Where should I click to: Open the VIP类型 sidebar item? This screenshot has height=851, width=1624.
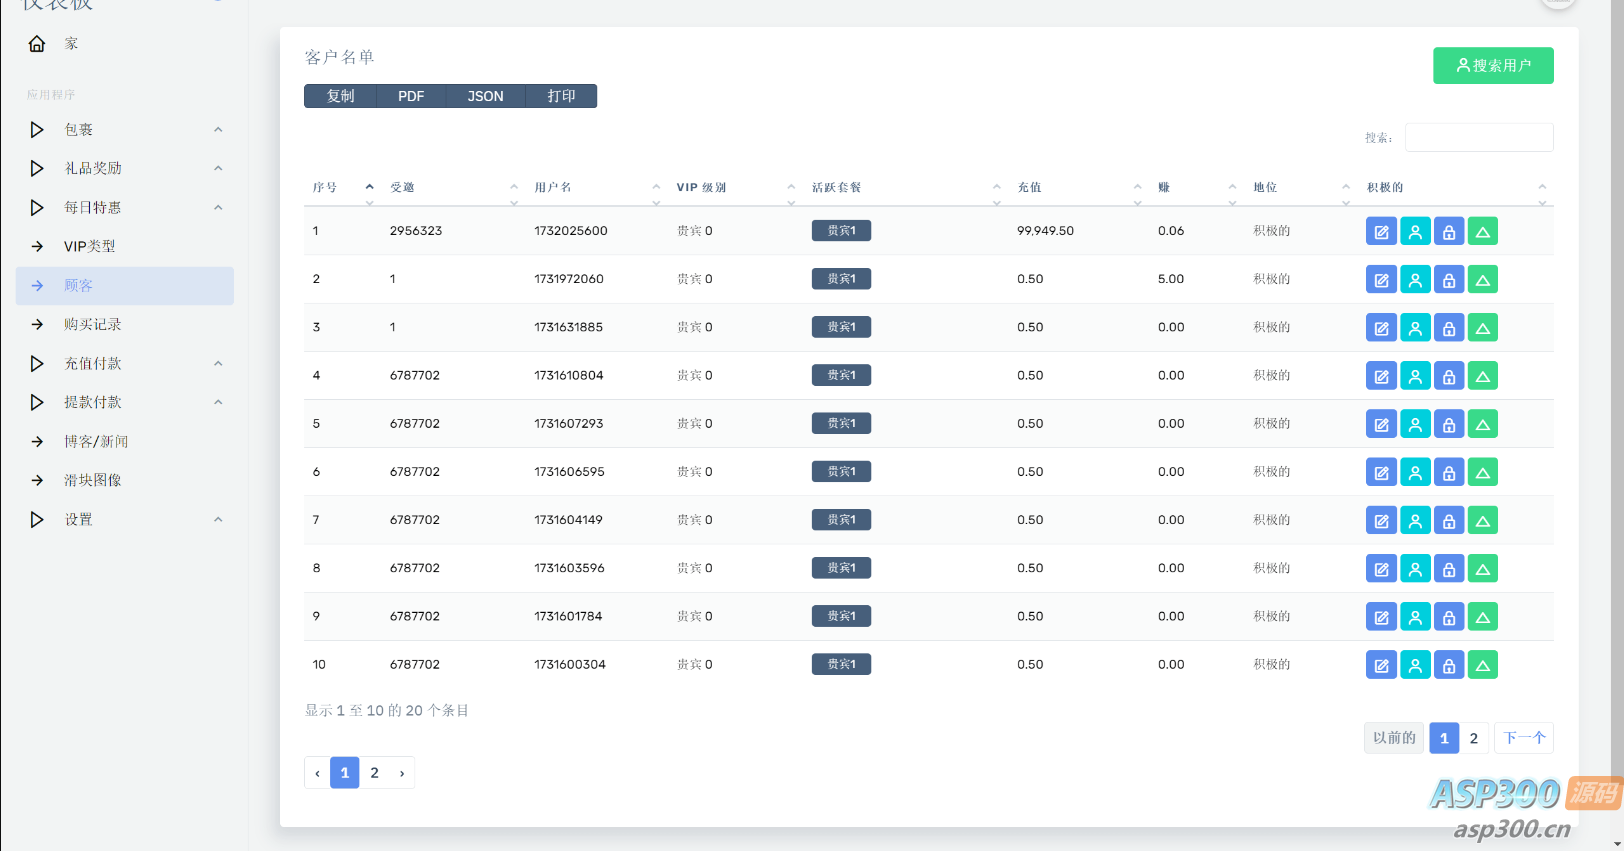point(90,247)
